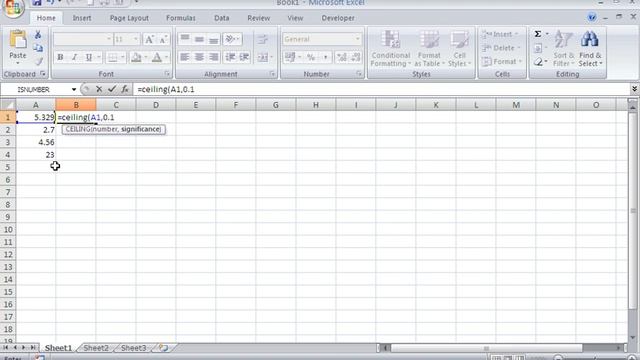This screenshot has width=640, height=360.
Task: Open the font name combo box
Action: 83,39
